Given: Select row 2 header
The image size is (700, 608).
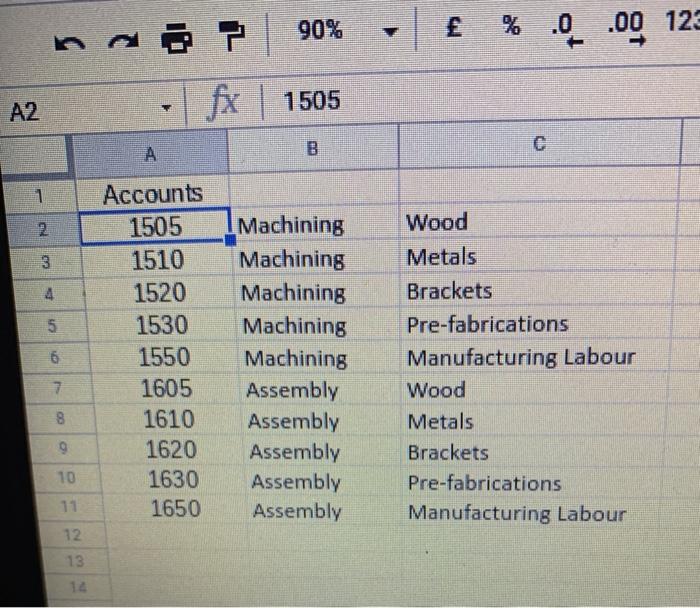Looking at the screenshot, I should coord(42,229).
